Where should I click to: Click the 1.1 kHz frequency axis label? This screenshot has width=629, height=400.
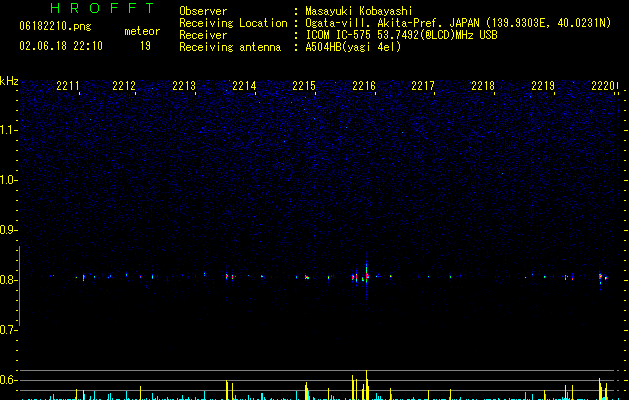pos(8,130)
